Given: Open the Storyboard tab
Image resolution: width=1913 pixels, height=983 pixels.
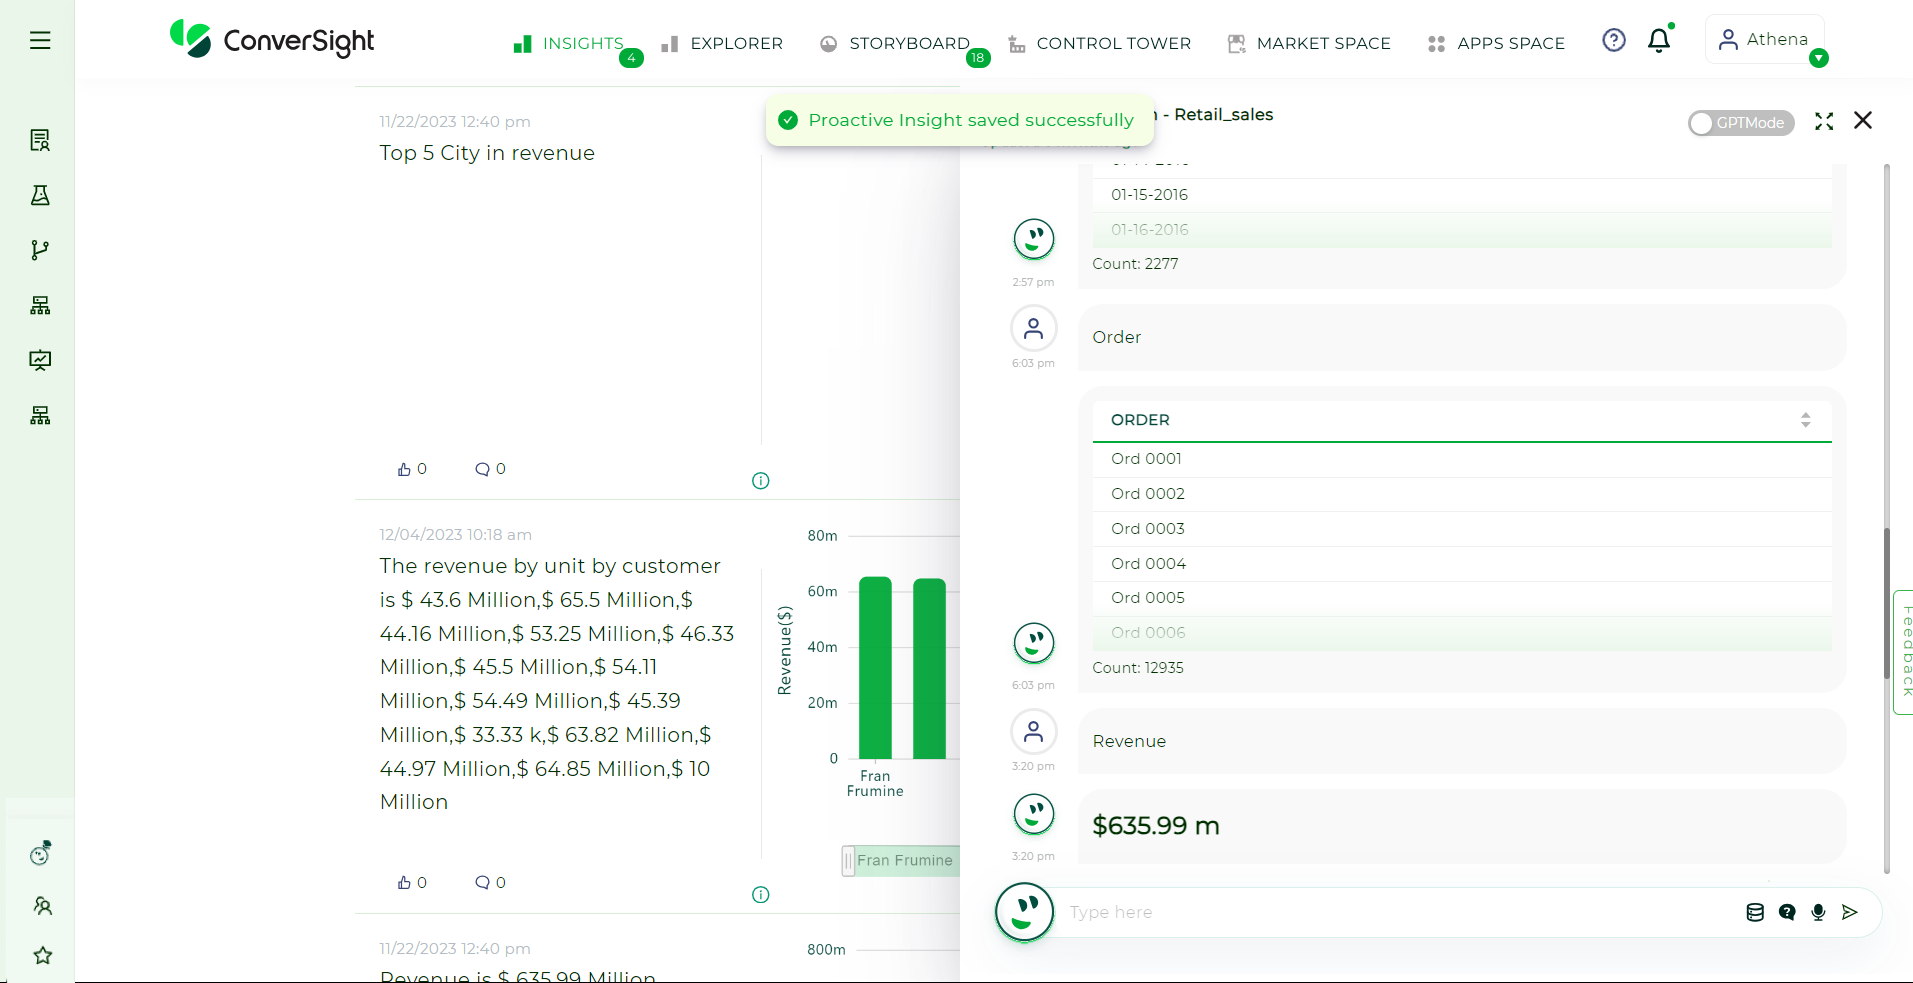Looking at the screenshot, I should click(895, 44).
